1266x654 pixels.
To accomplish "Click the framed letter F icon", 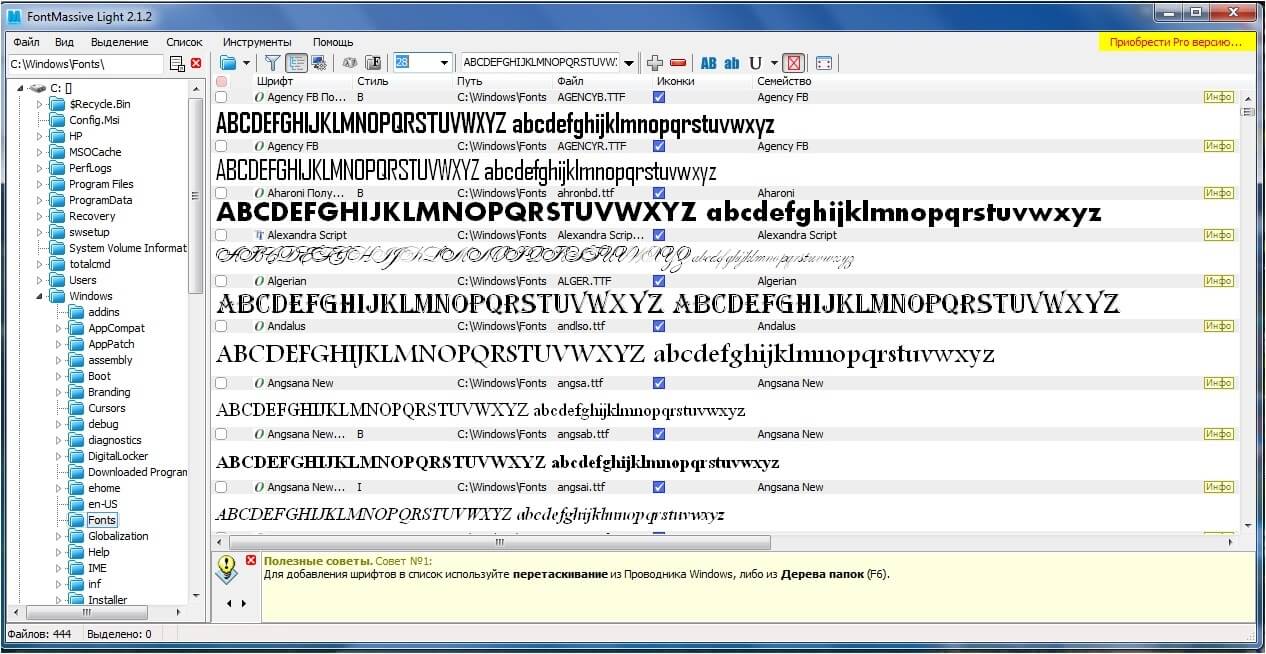I will click(x=373, y=63).
